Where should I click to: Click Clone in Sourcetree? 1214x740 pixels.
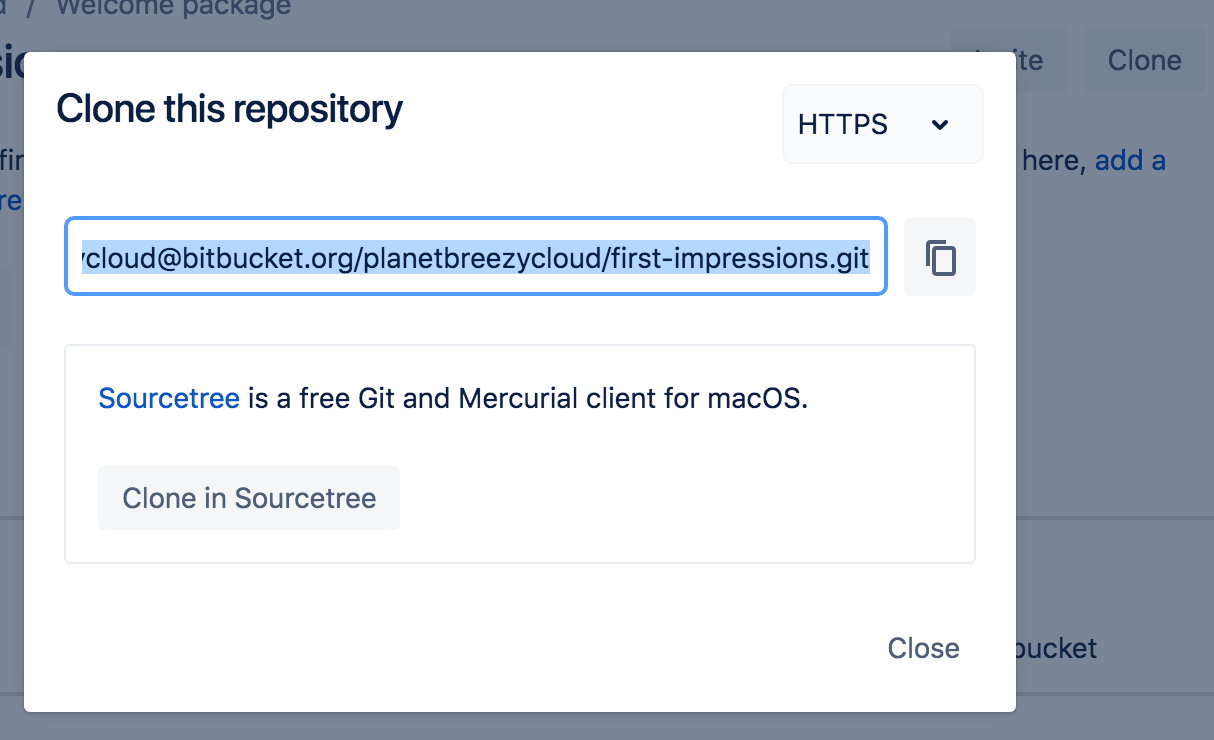coord(248,497)
